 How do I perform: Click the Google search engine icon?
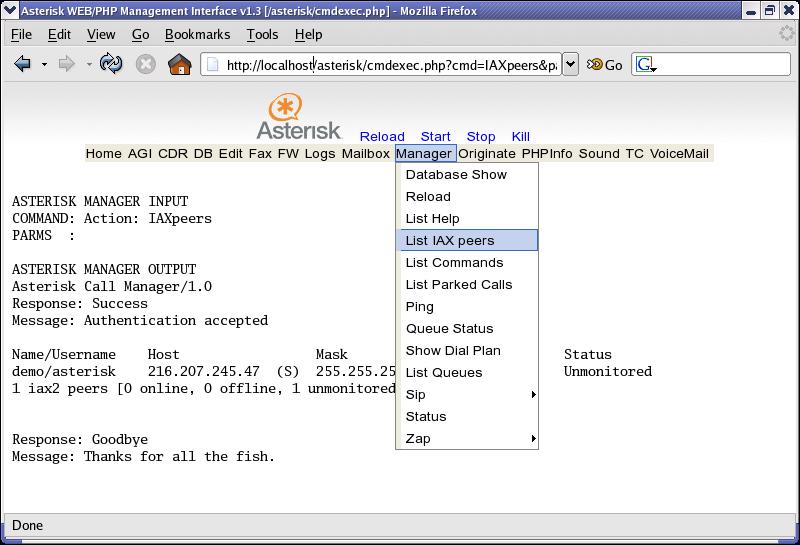point(645,65)
